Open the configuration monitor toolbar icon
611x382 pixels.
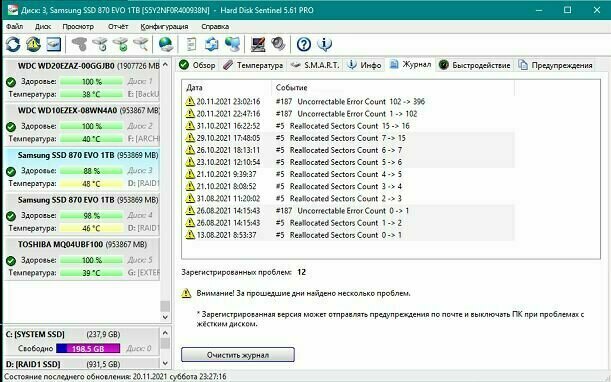pyautogui.click(x=258, y=44)
